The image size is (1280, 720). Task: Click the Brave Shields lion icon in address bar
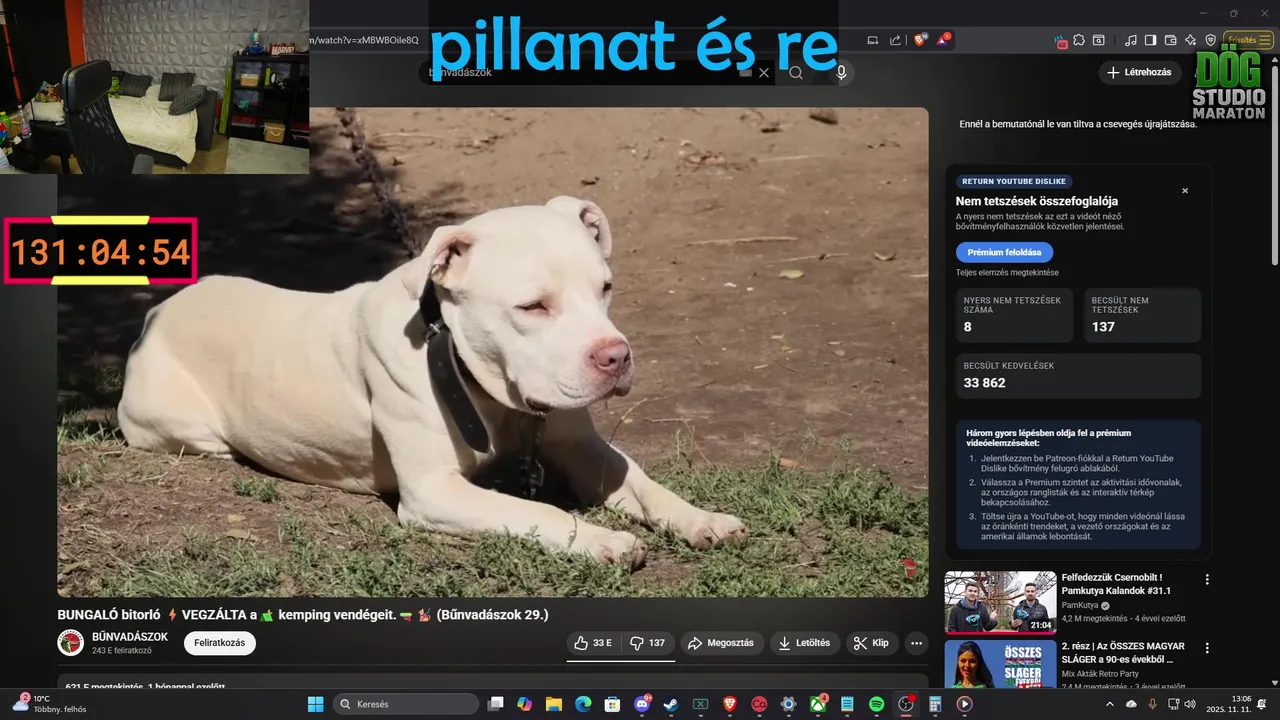tap(920, 40)
